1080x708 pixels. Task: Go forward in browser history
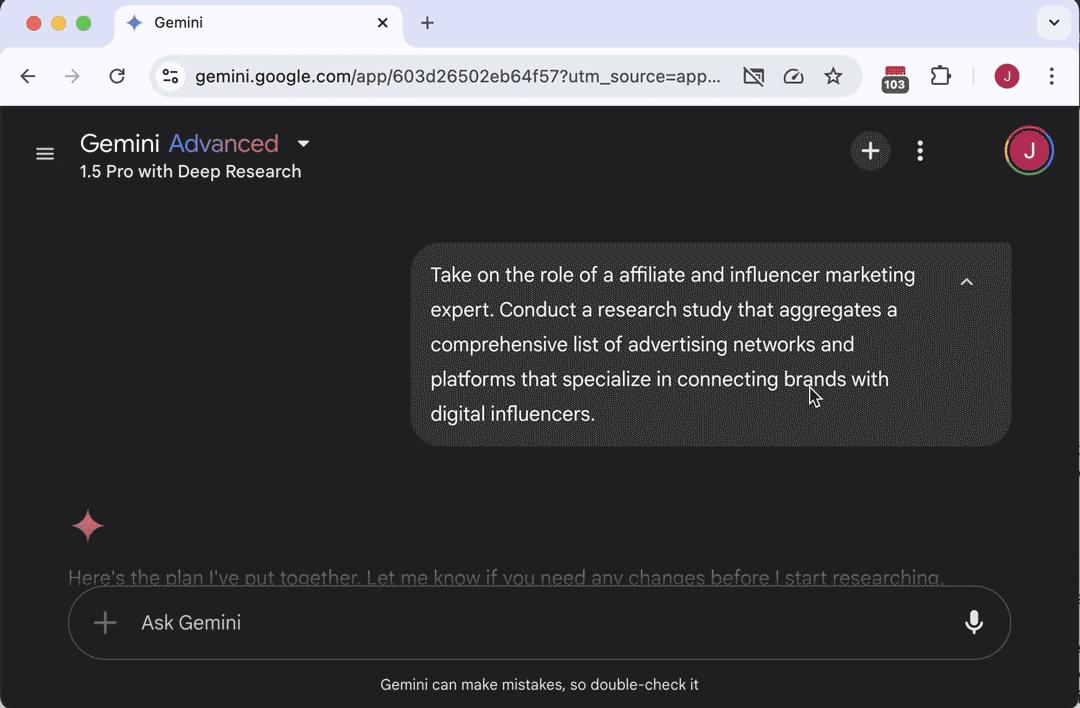tap(72, 76)
